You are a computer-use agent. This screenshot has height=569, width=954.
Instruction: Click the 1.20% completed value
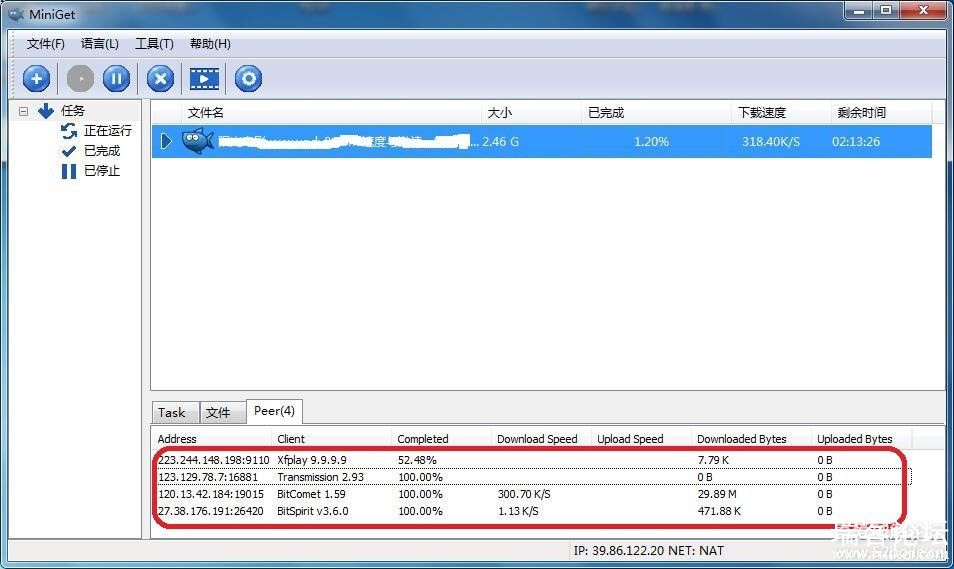[x=651, y=142]
